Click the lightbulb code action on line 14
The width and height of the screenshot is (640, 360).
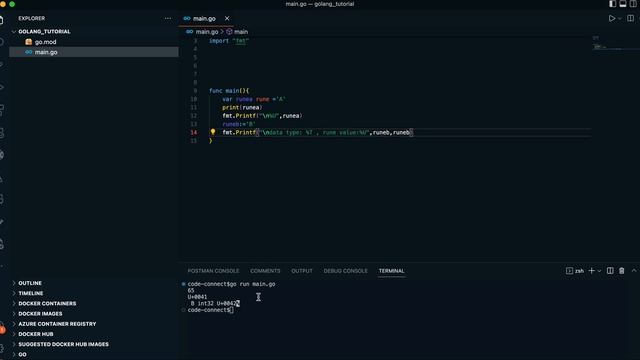213,132
